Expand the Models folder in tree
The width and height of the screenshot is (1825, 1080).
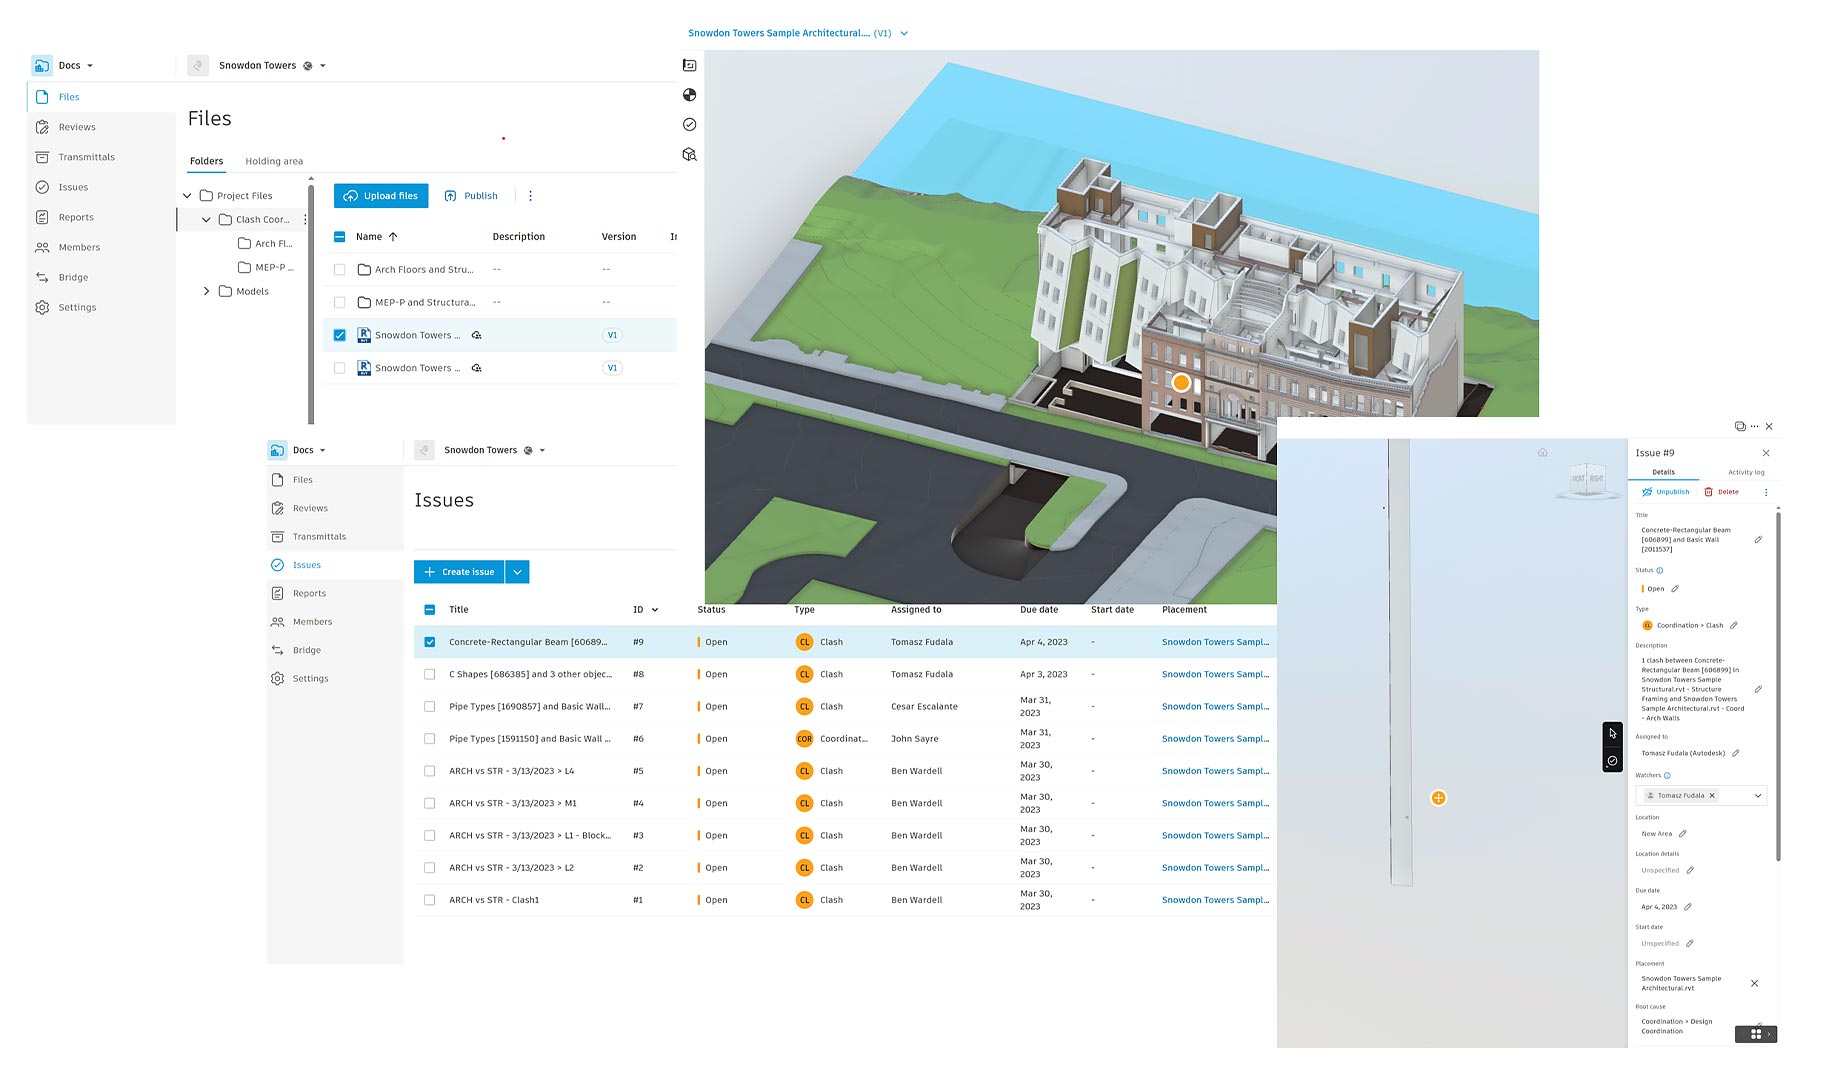207,292
